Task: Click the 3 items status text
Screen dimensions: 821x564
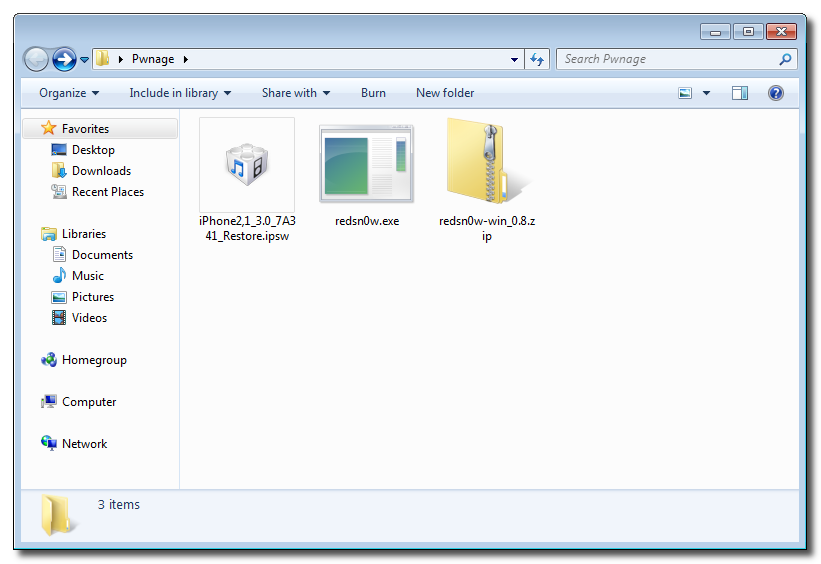Action: (x=119, y=504)
